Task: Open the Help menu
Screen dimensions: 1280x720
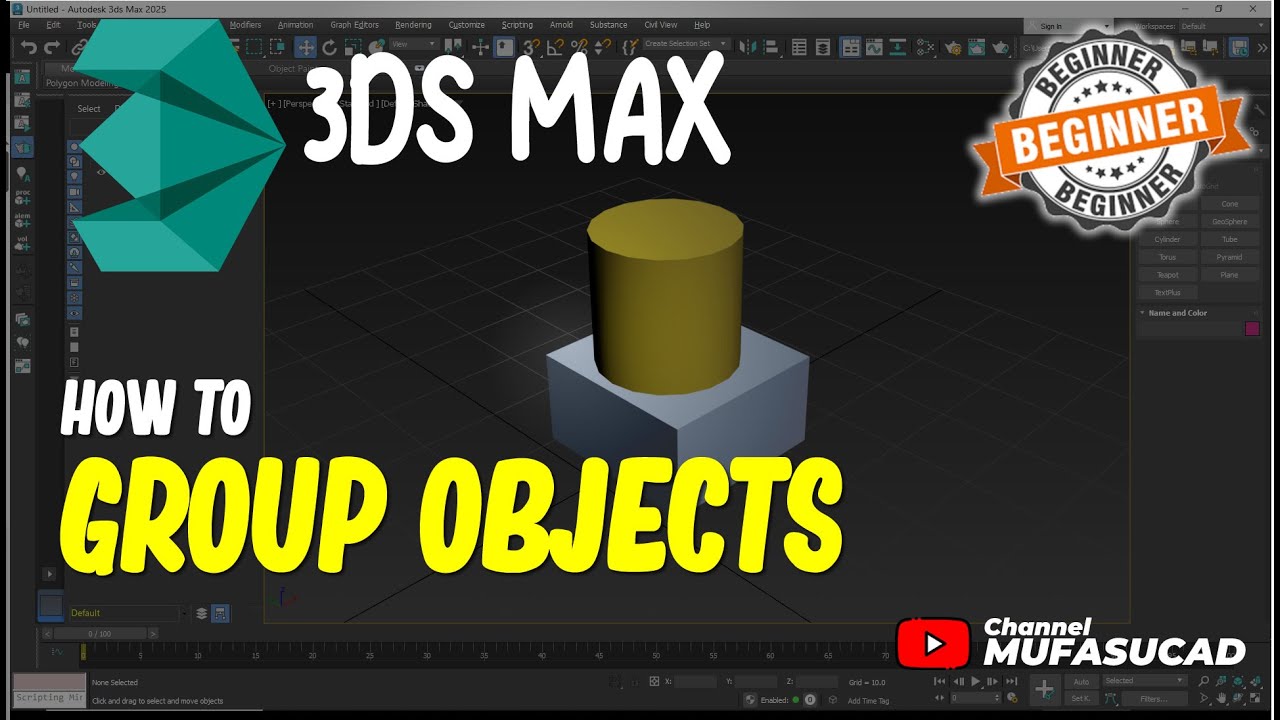Action: pyautogui.click(x=702, y=25)
